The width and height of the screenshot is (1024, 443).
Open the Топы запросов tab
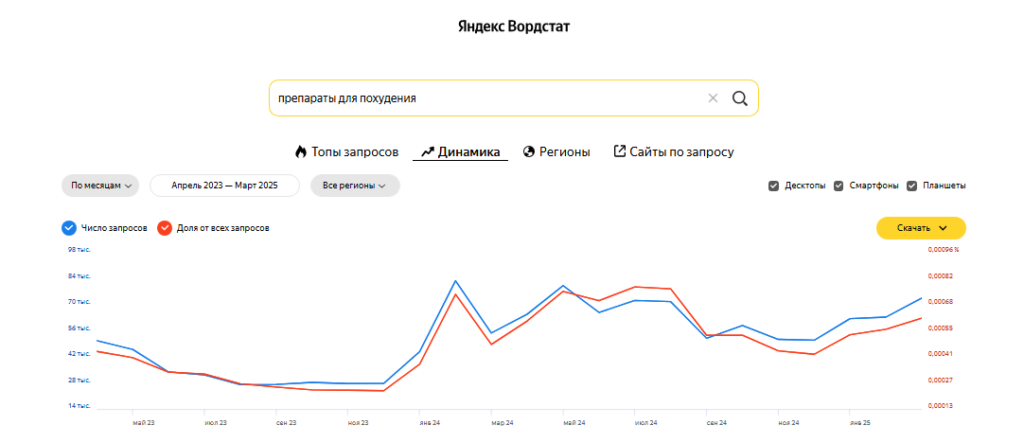click(347, 152)
